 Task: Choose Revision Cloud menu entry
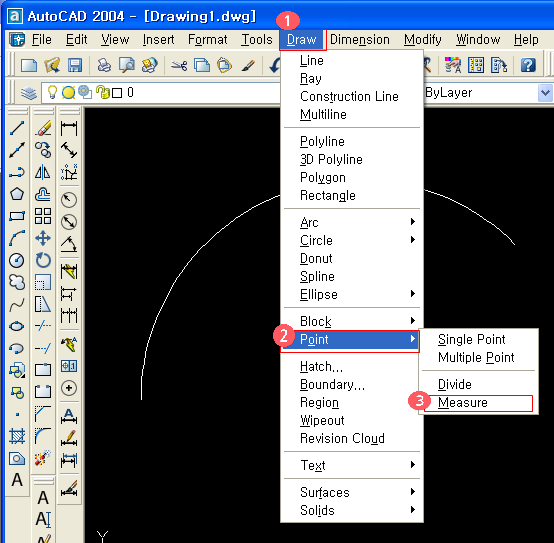(352, 438)
